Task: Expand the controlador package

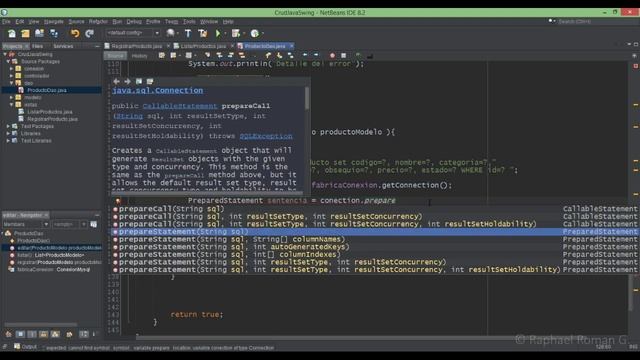Action: point(11,76)
